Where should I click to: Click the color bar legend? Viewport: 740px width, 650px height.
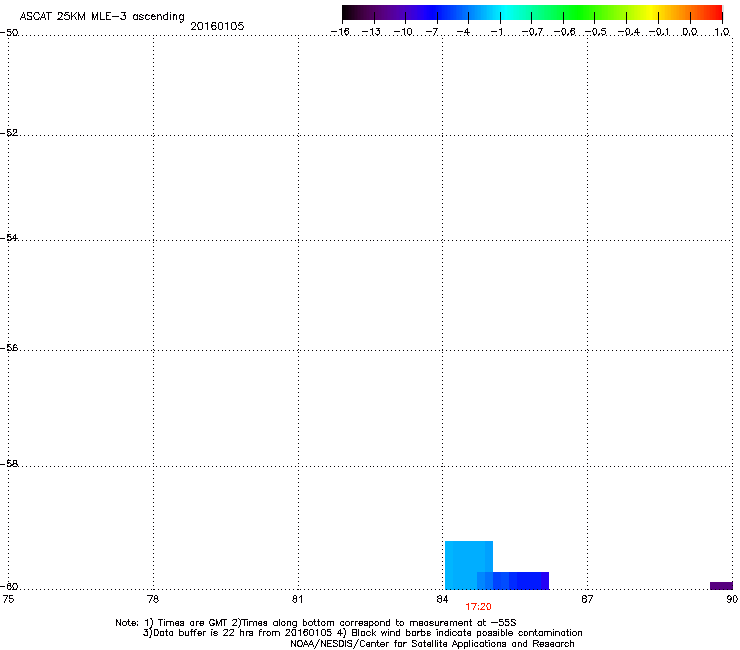tap(532, 13)
